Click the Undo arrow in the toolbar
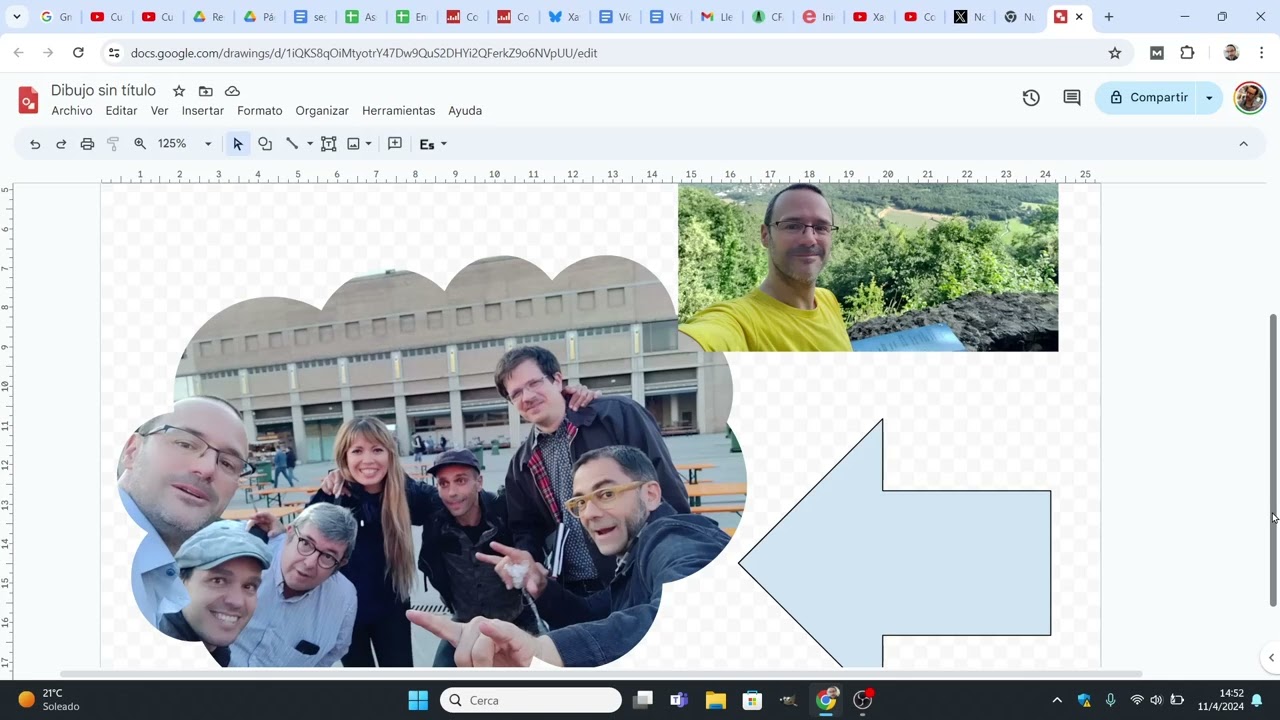This screenshot has height=720, width=1280. 35,144
